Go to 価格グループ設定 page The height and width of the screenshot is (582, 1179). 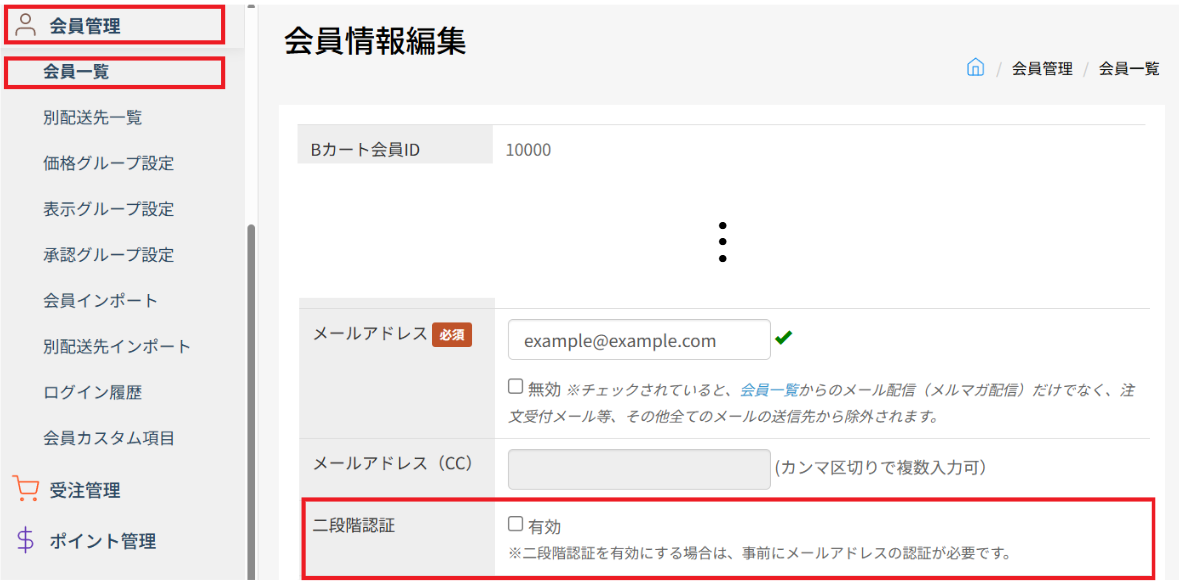point(108,163)
